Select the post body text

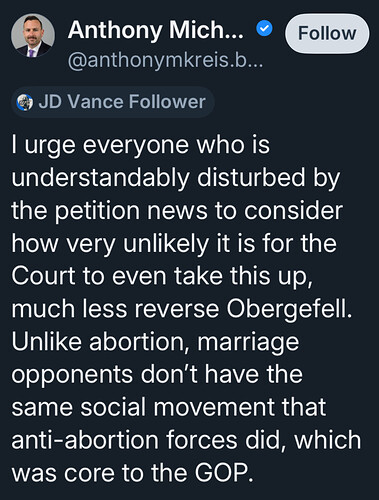coord(186,308)
